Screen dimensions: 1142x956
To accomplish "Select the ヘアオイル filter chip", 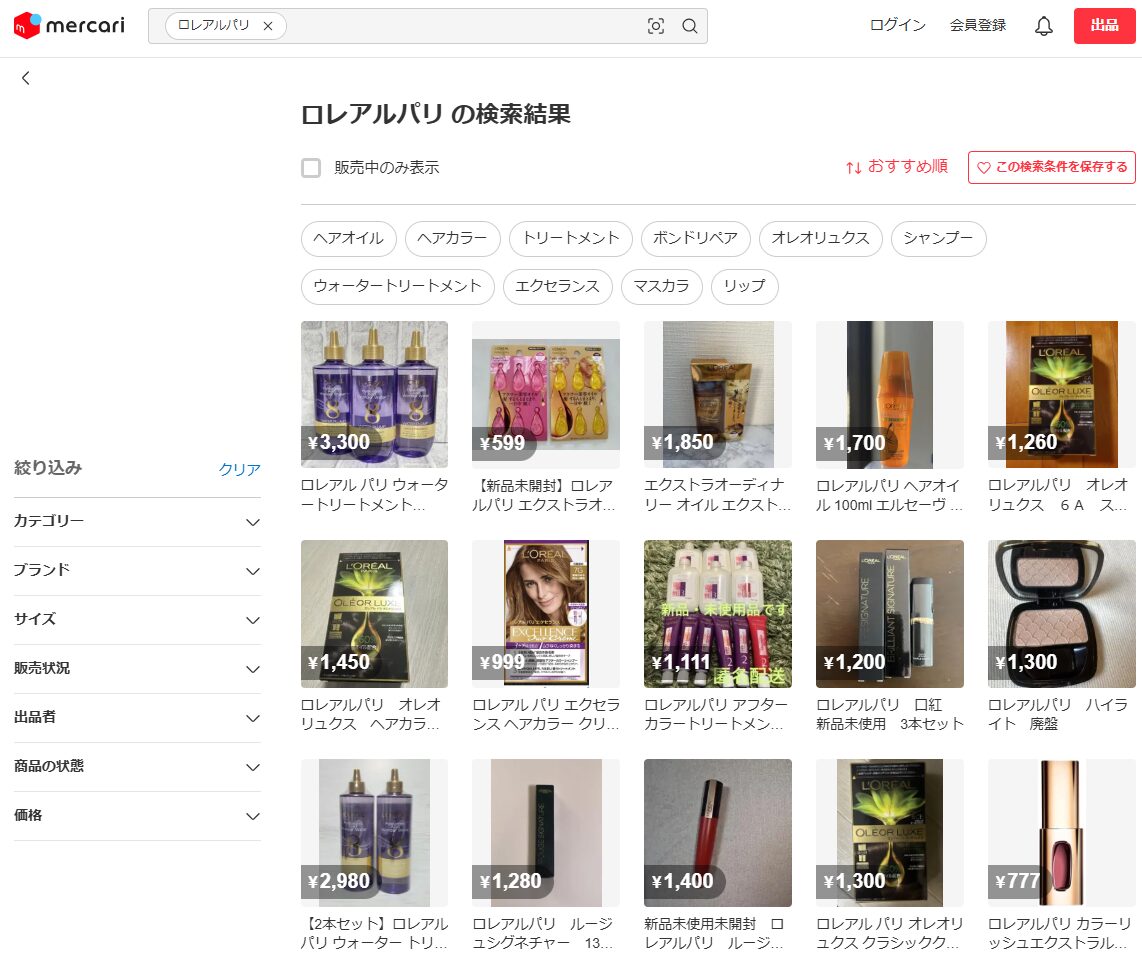I will (x=348, y=238).
